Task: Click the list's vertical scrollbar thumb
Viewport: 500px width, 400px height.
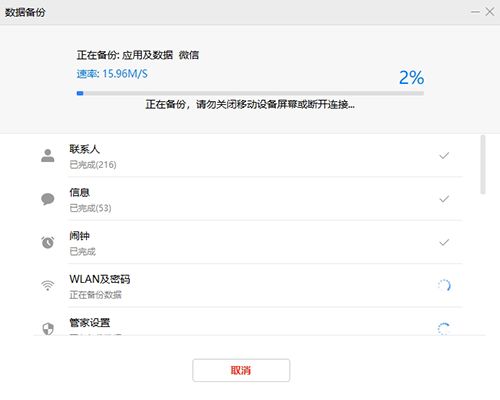Action: tap(483, 164)
